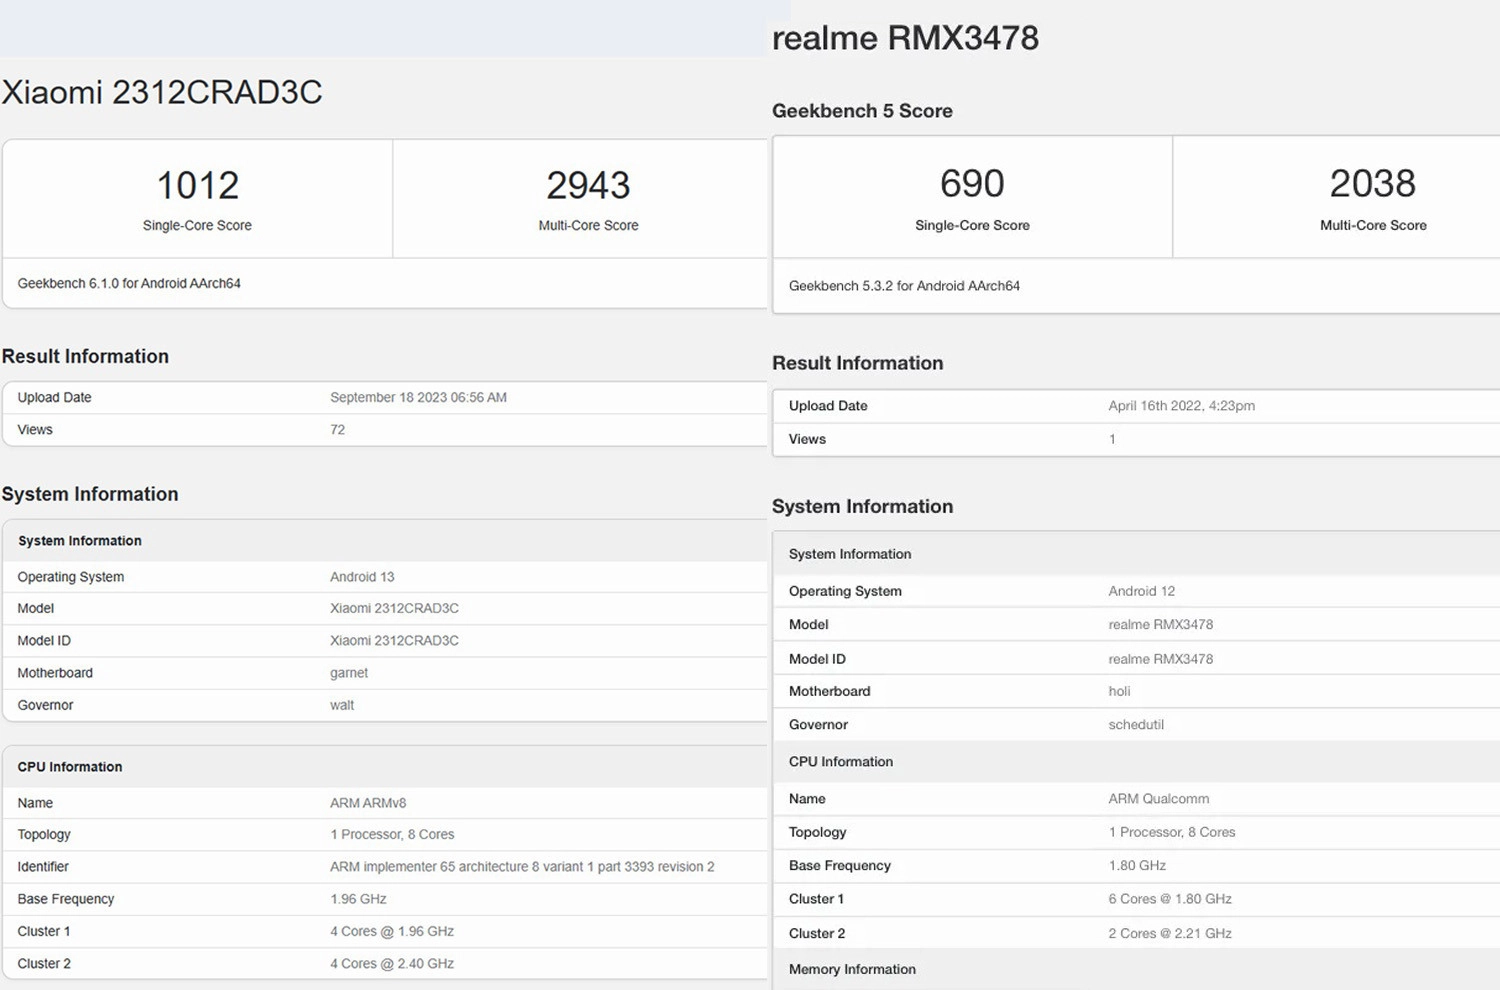Viewport: 1500px width, 990px height.
Task: Click the Xiaomi 'Result Information' heading
Action: pyautogui.click(x=85, y=357)
